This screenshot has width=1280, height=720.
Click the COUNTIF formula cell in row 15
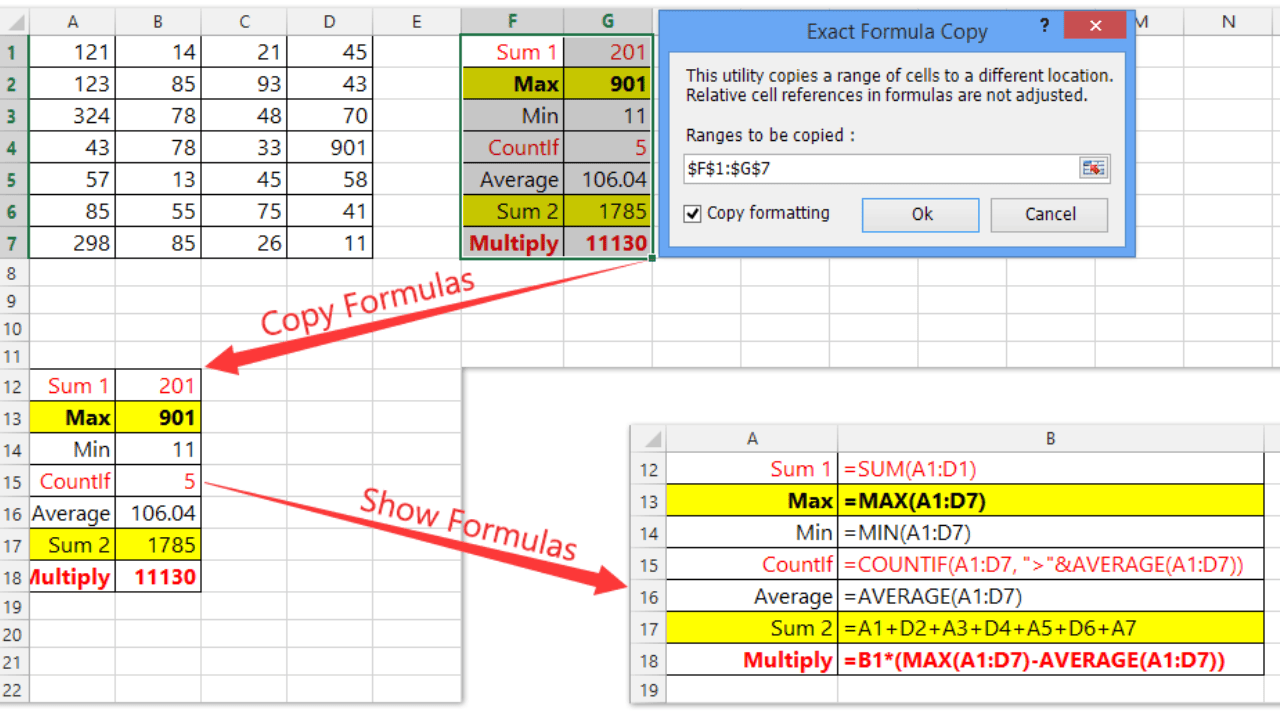1050,565
